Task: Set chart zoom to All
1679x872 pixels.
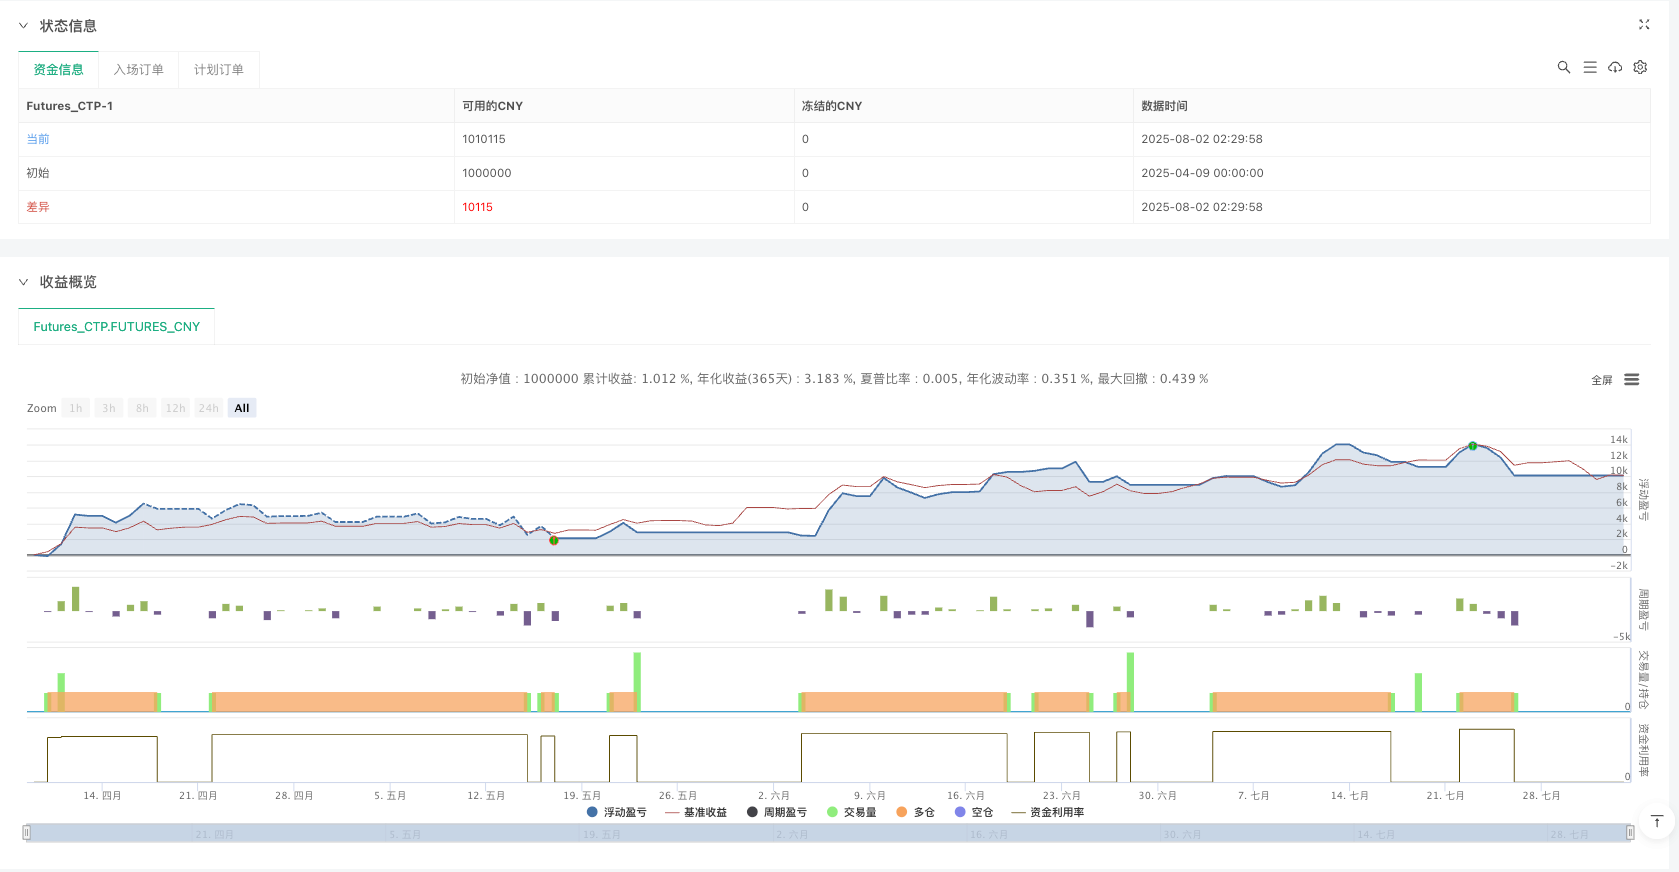Action: pyautogui.click(x=242, y=408)
